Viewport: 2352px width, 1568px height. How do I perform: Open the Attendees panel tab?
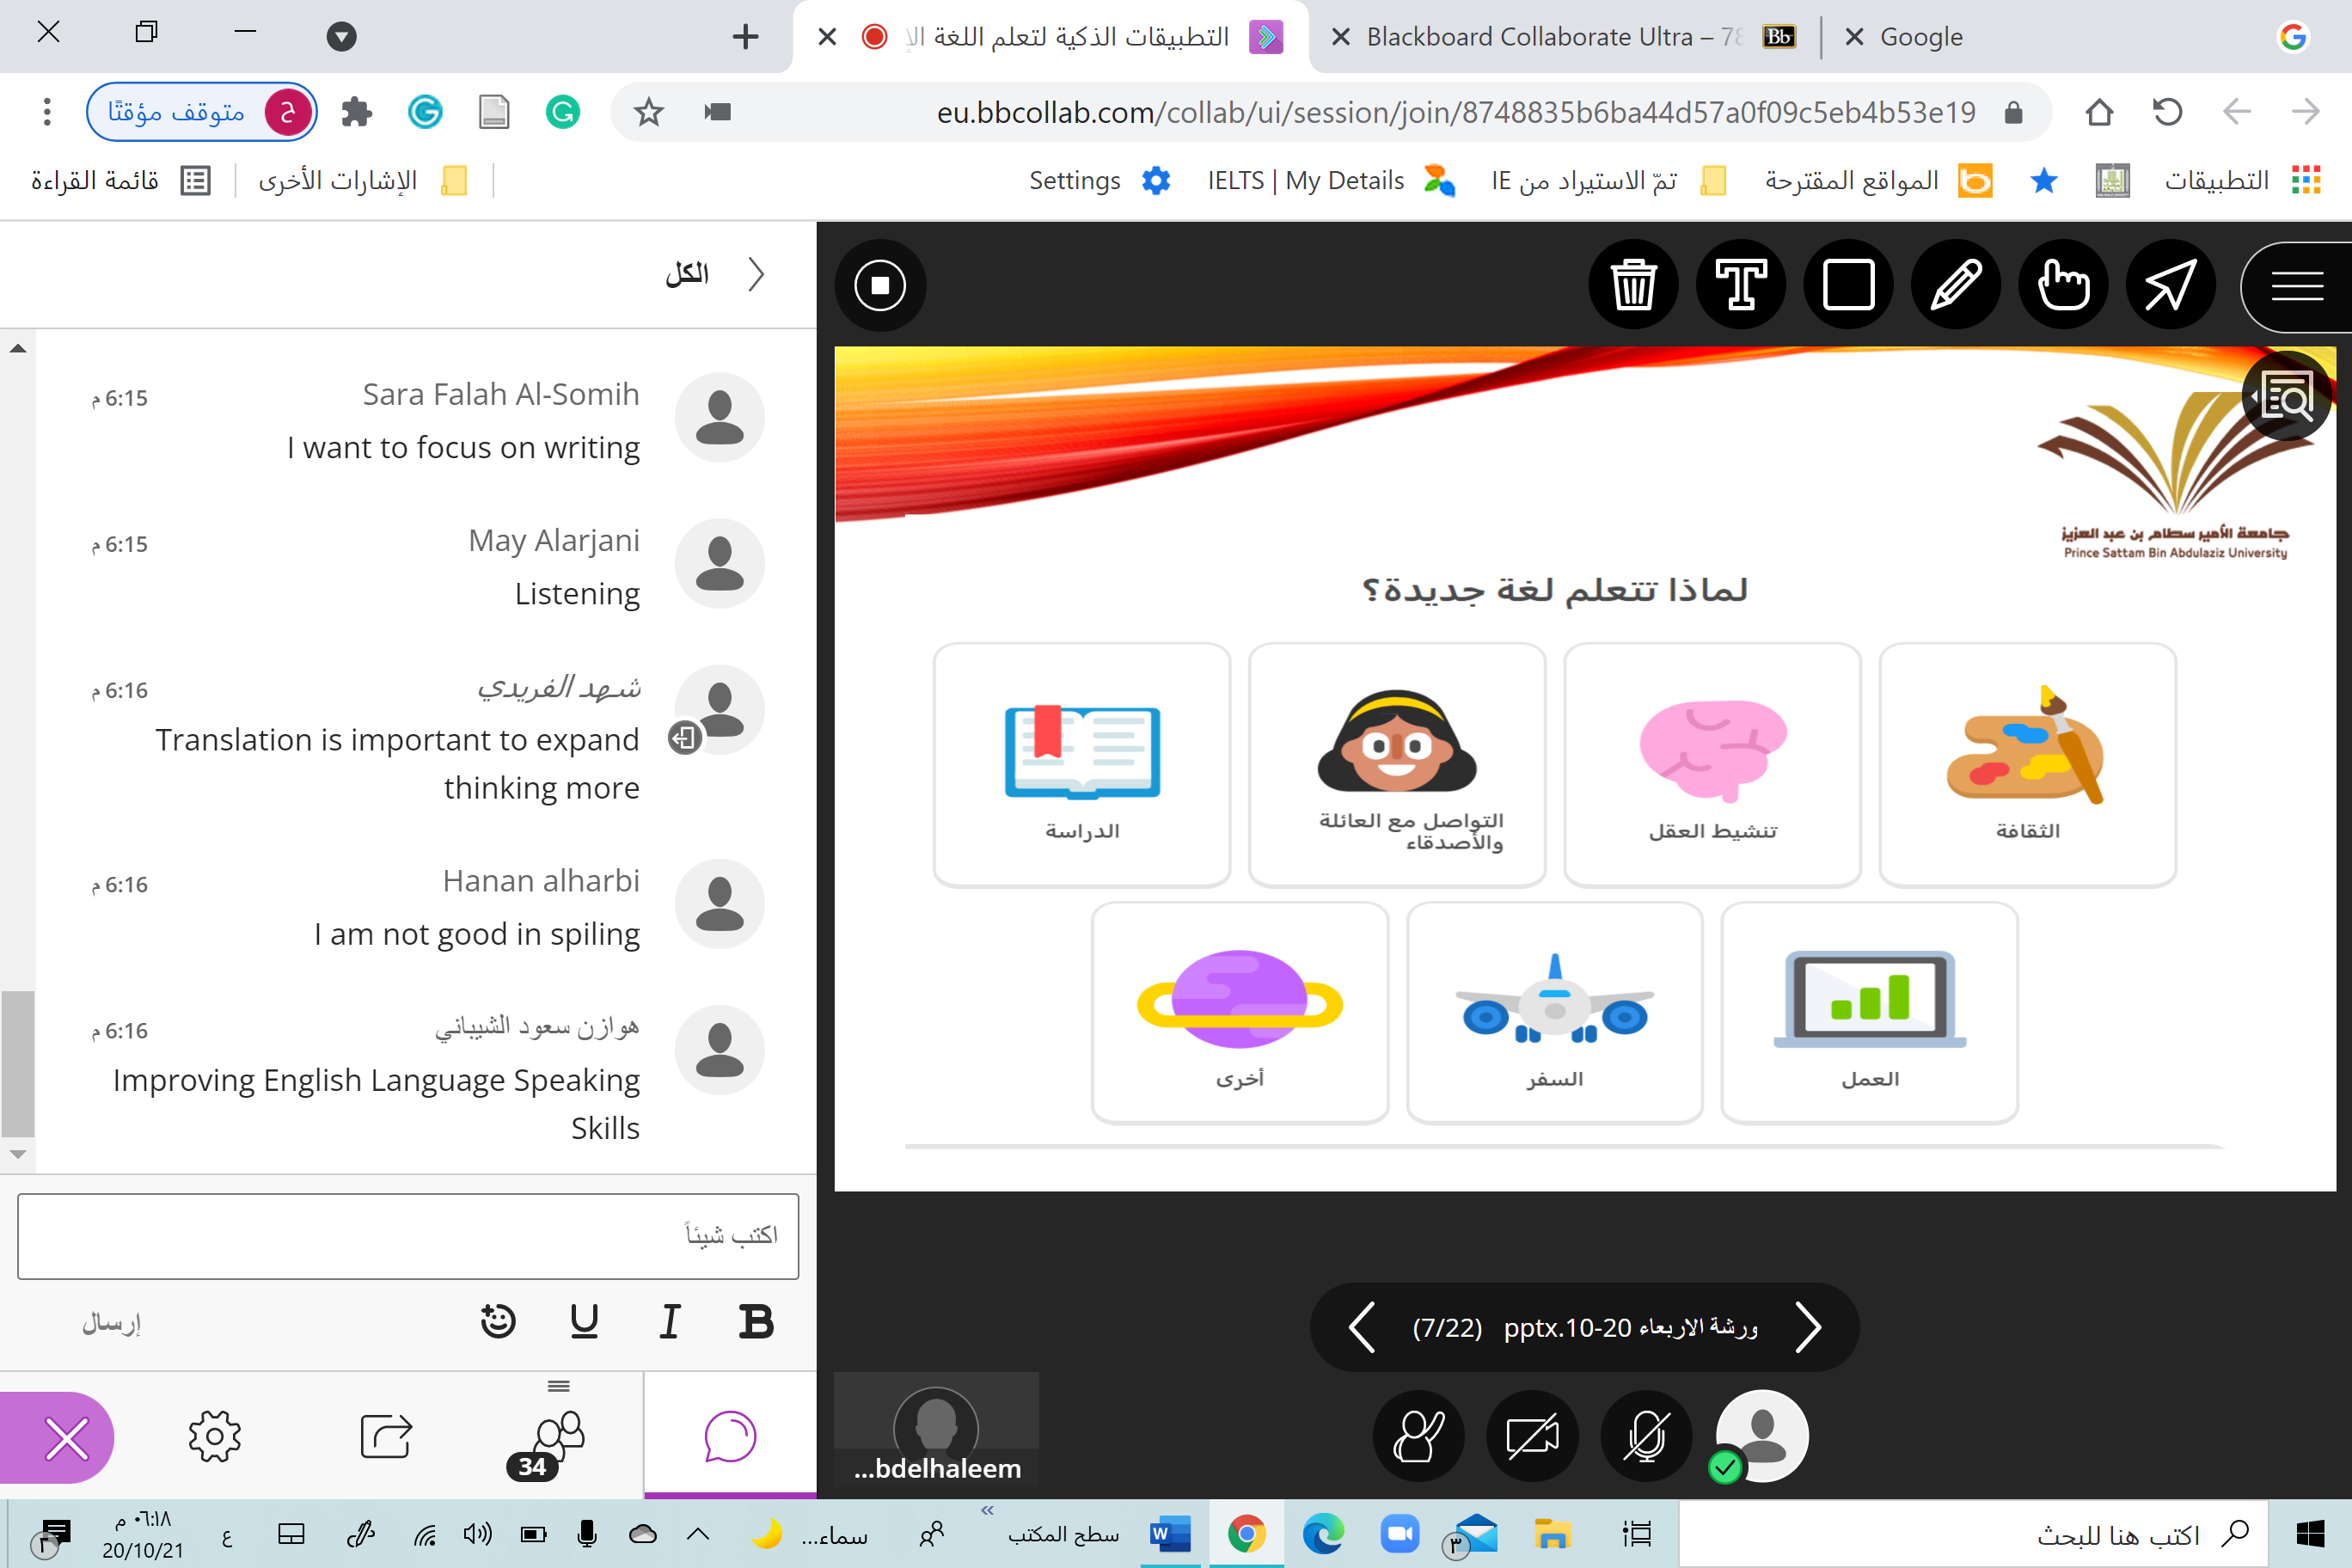556,1439
